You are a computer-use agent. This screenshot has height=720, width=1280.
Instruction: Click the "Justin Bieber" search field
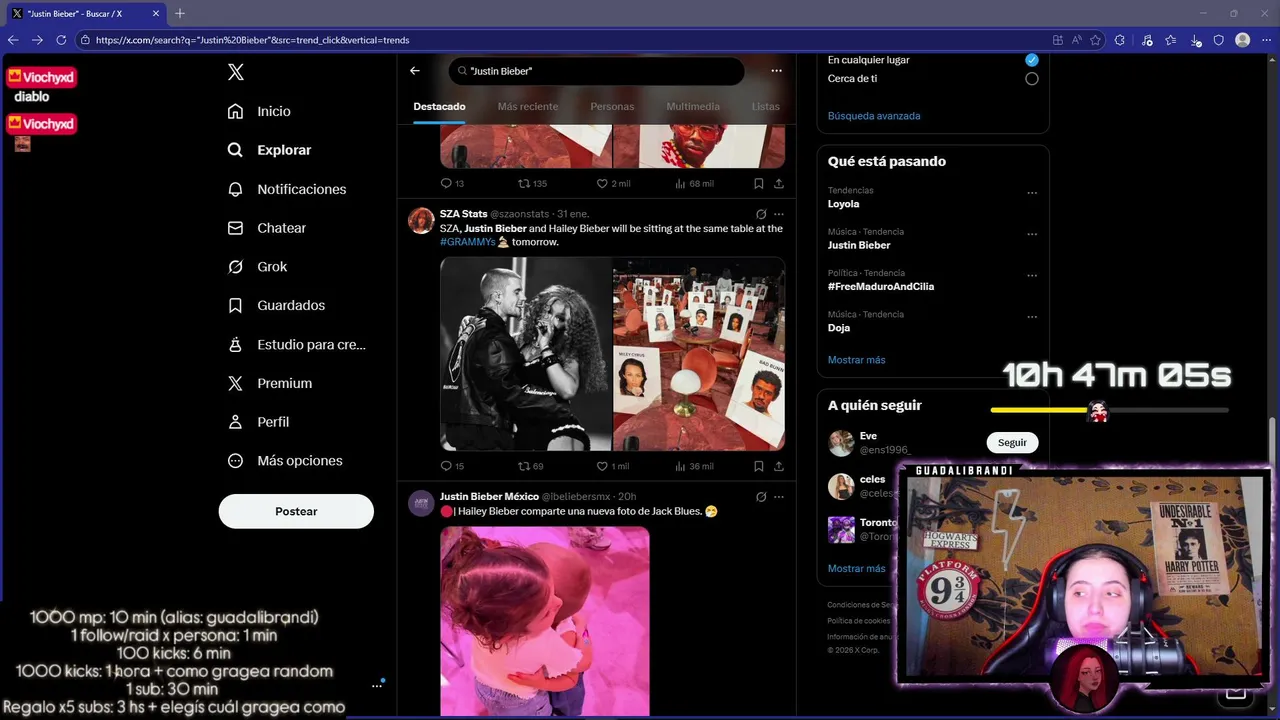pos(596,71)
